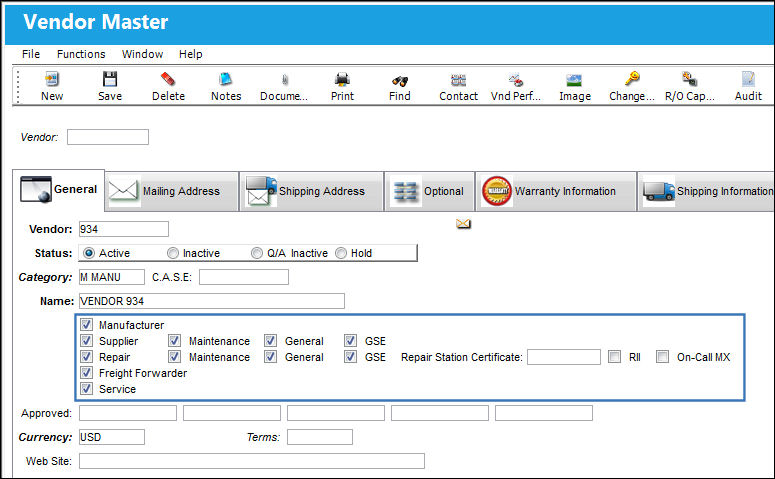This screenshot has height=479, width=775.
Task: Select the Q/A Inactive status option
Action: (257, 253)
